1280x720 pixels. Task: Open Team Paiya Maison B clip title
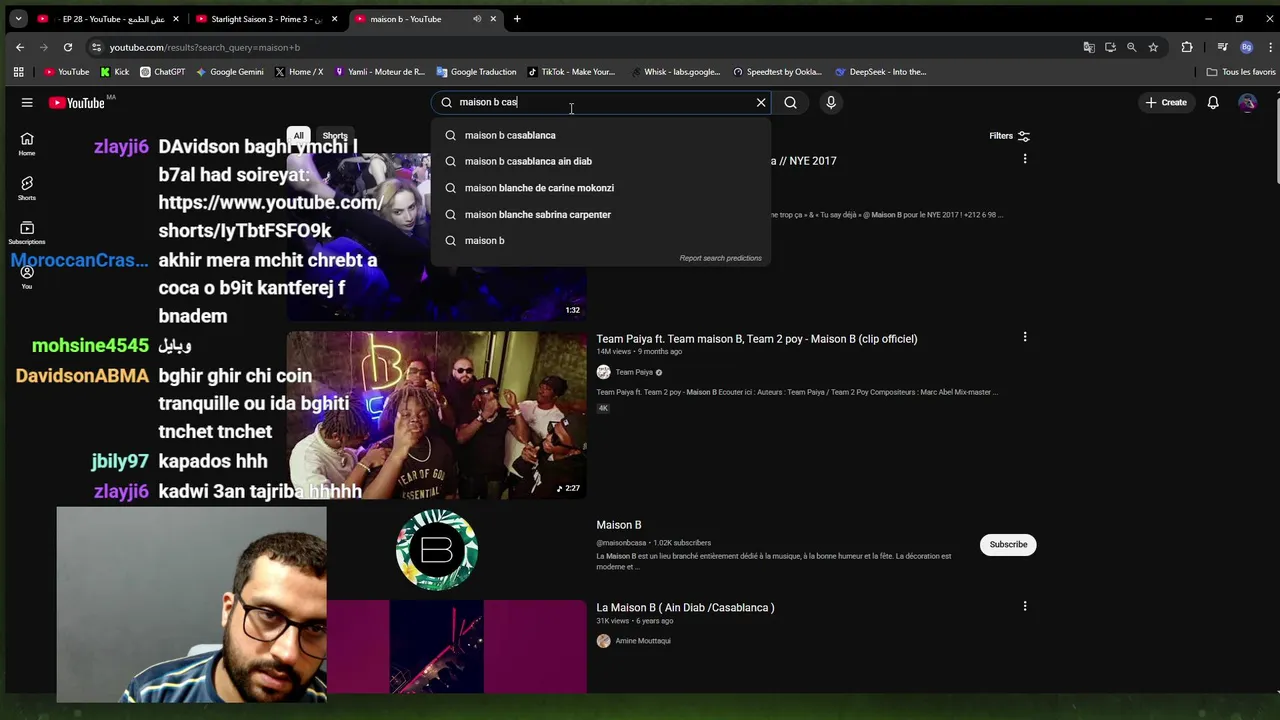[x=757, y=339]
